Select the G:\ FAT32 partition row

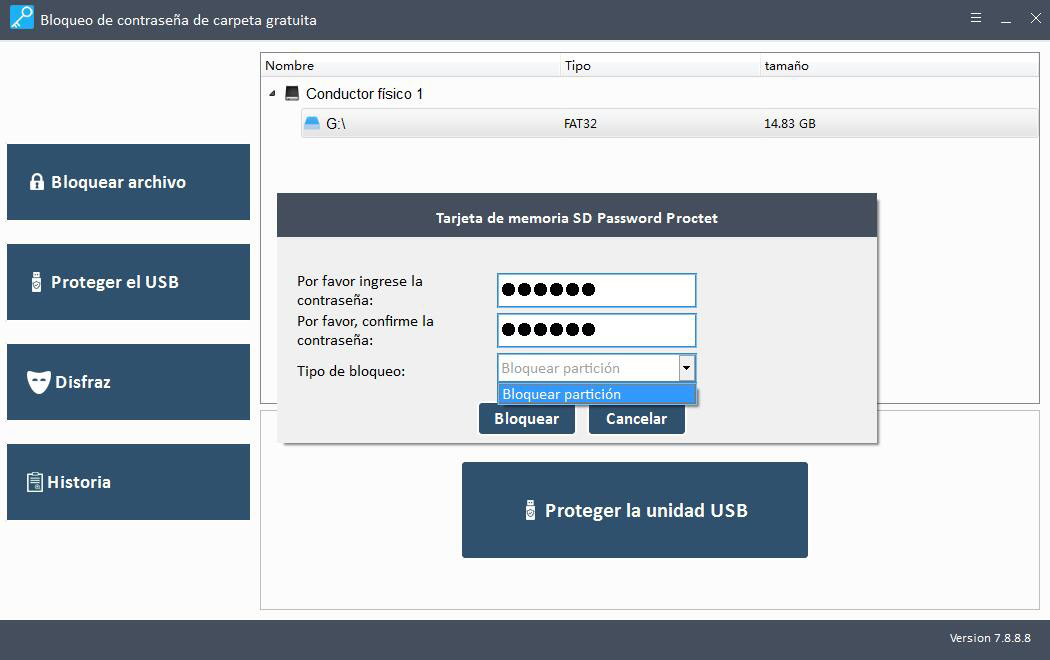[x=668, y=124]
